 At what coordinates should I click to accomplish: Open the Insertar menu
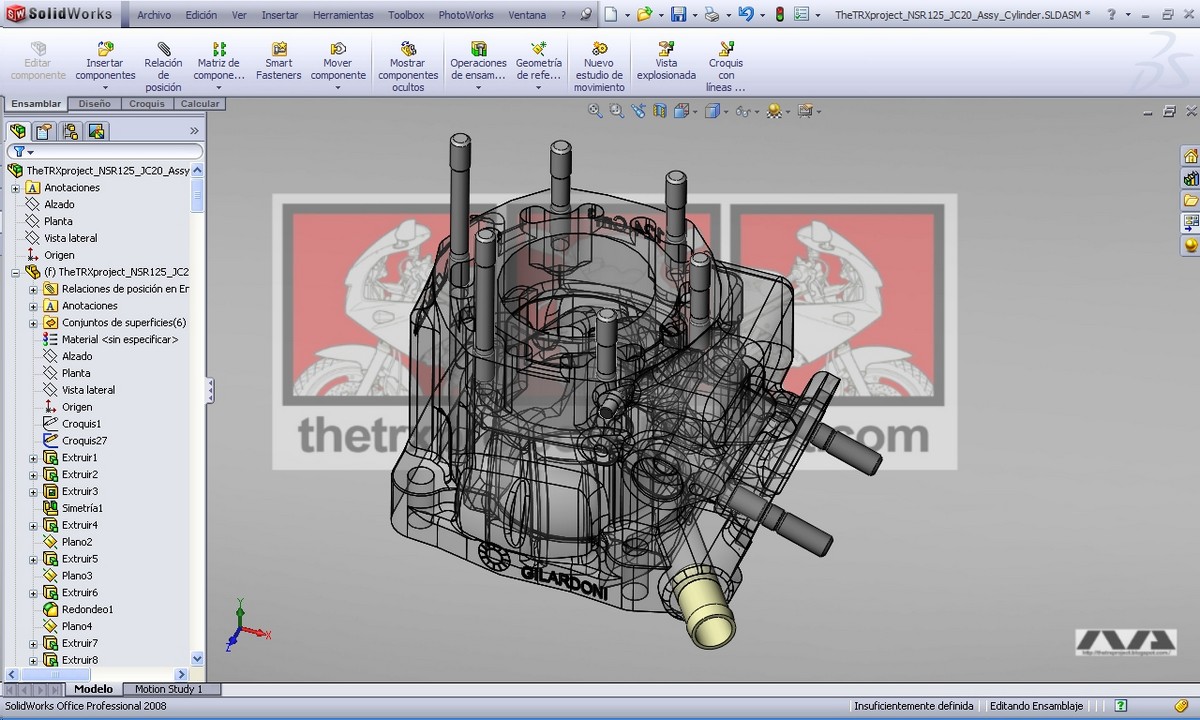pos(279,15)
